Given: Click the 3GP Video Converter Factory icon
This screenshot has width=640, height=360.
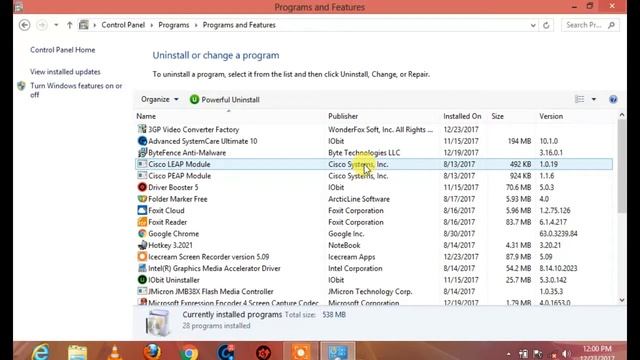Looking at the screenshot, I should click(x=142, y=129).
